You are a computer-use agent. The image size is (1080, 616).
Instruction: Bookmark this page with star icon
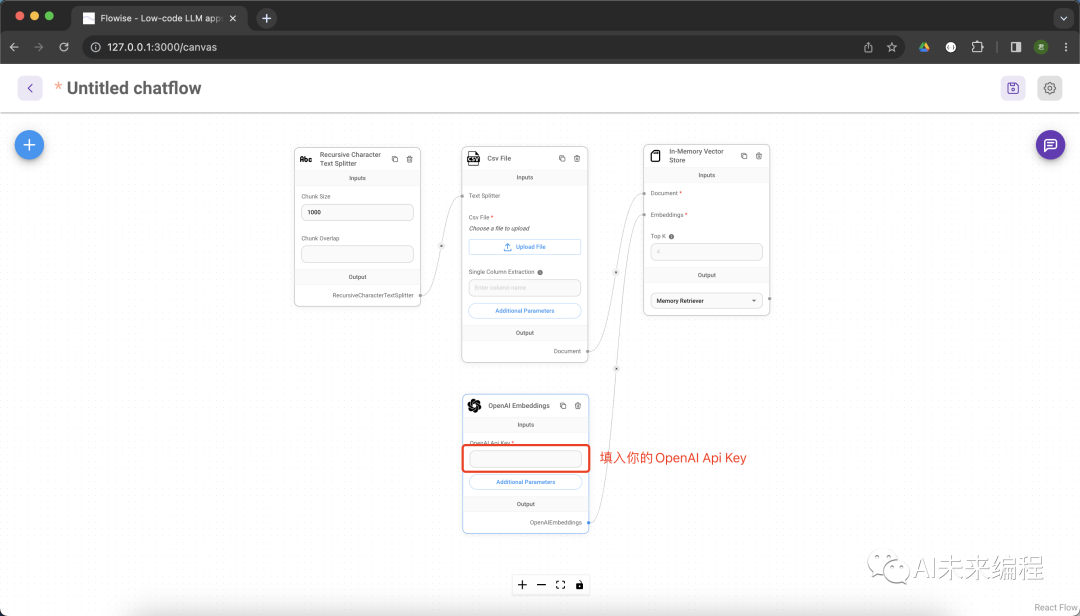click(x=892, y=47)
